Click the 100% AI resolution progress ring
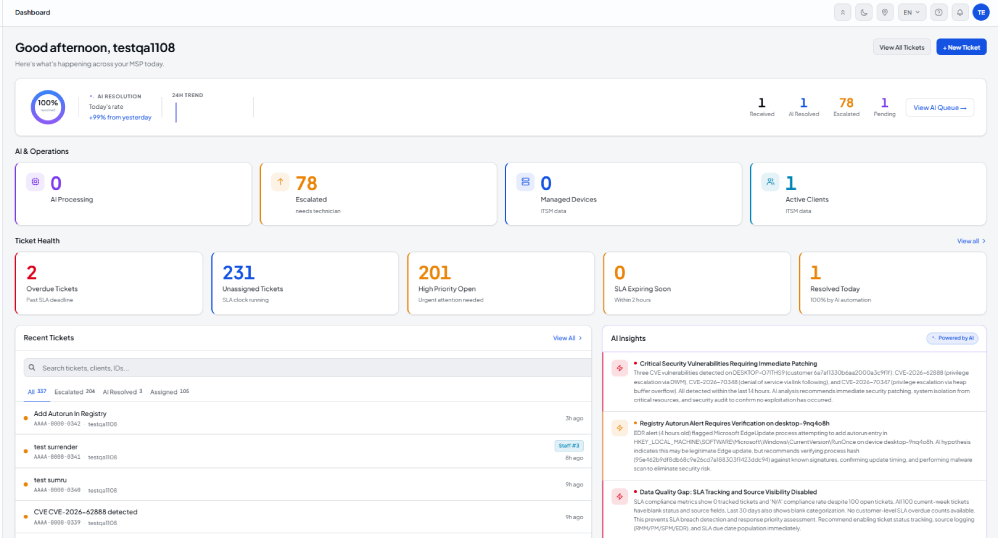Screen dimensions: 998x538 click(x=48, y=107)
